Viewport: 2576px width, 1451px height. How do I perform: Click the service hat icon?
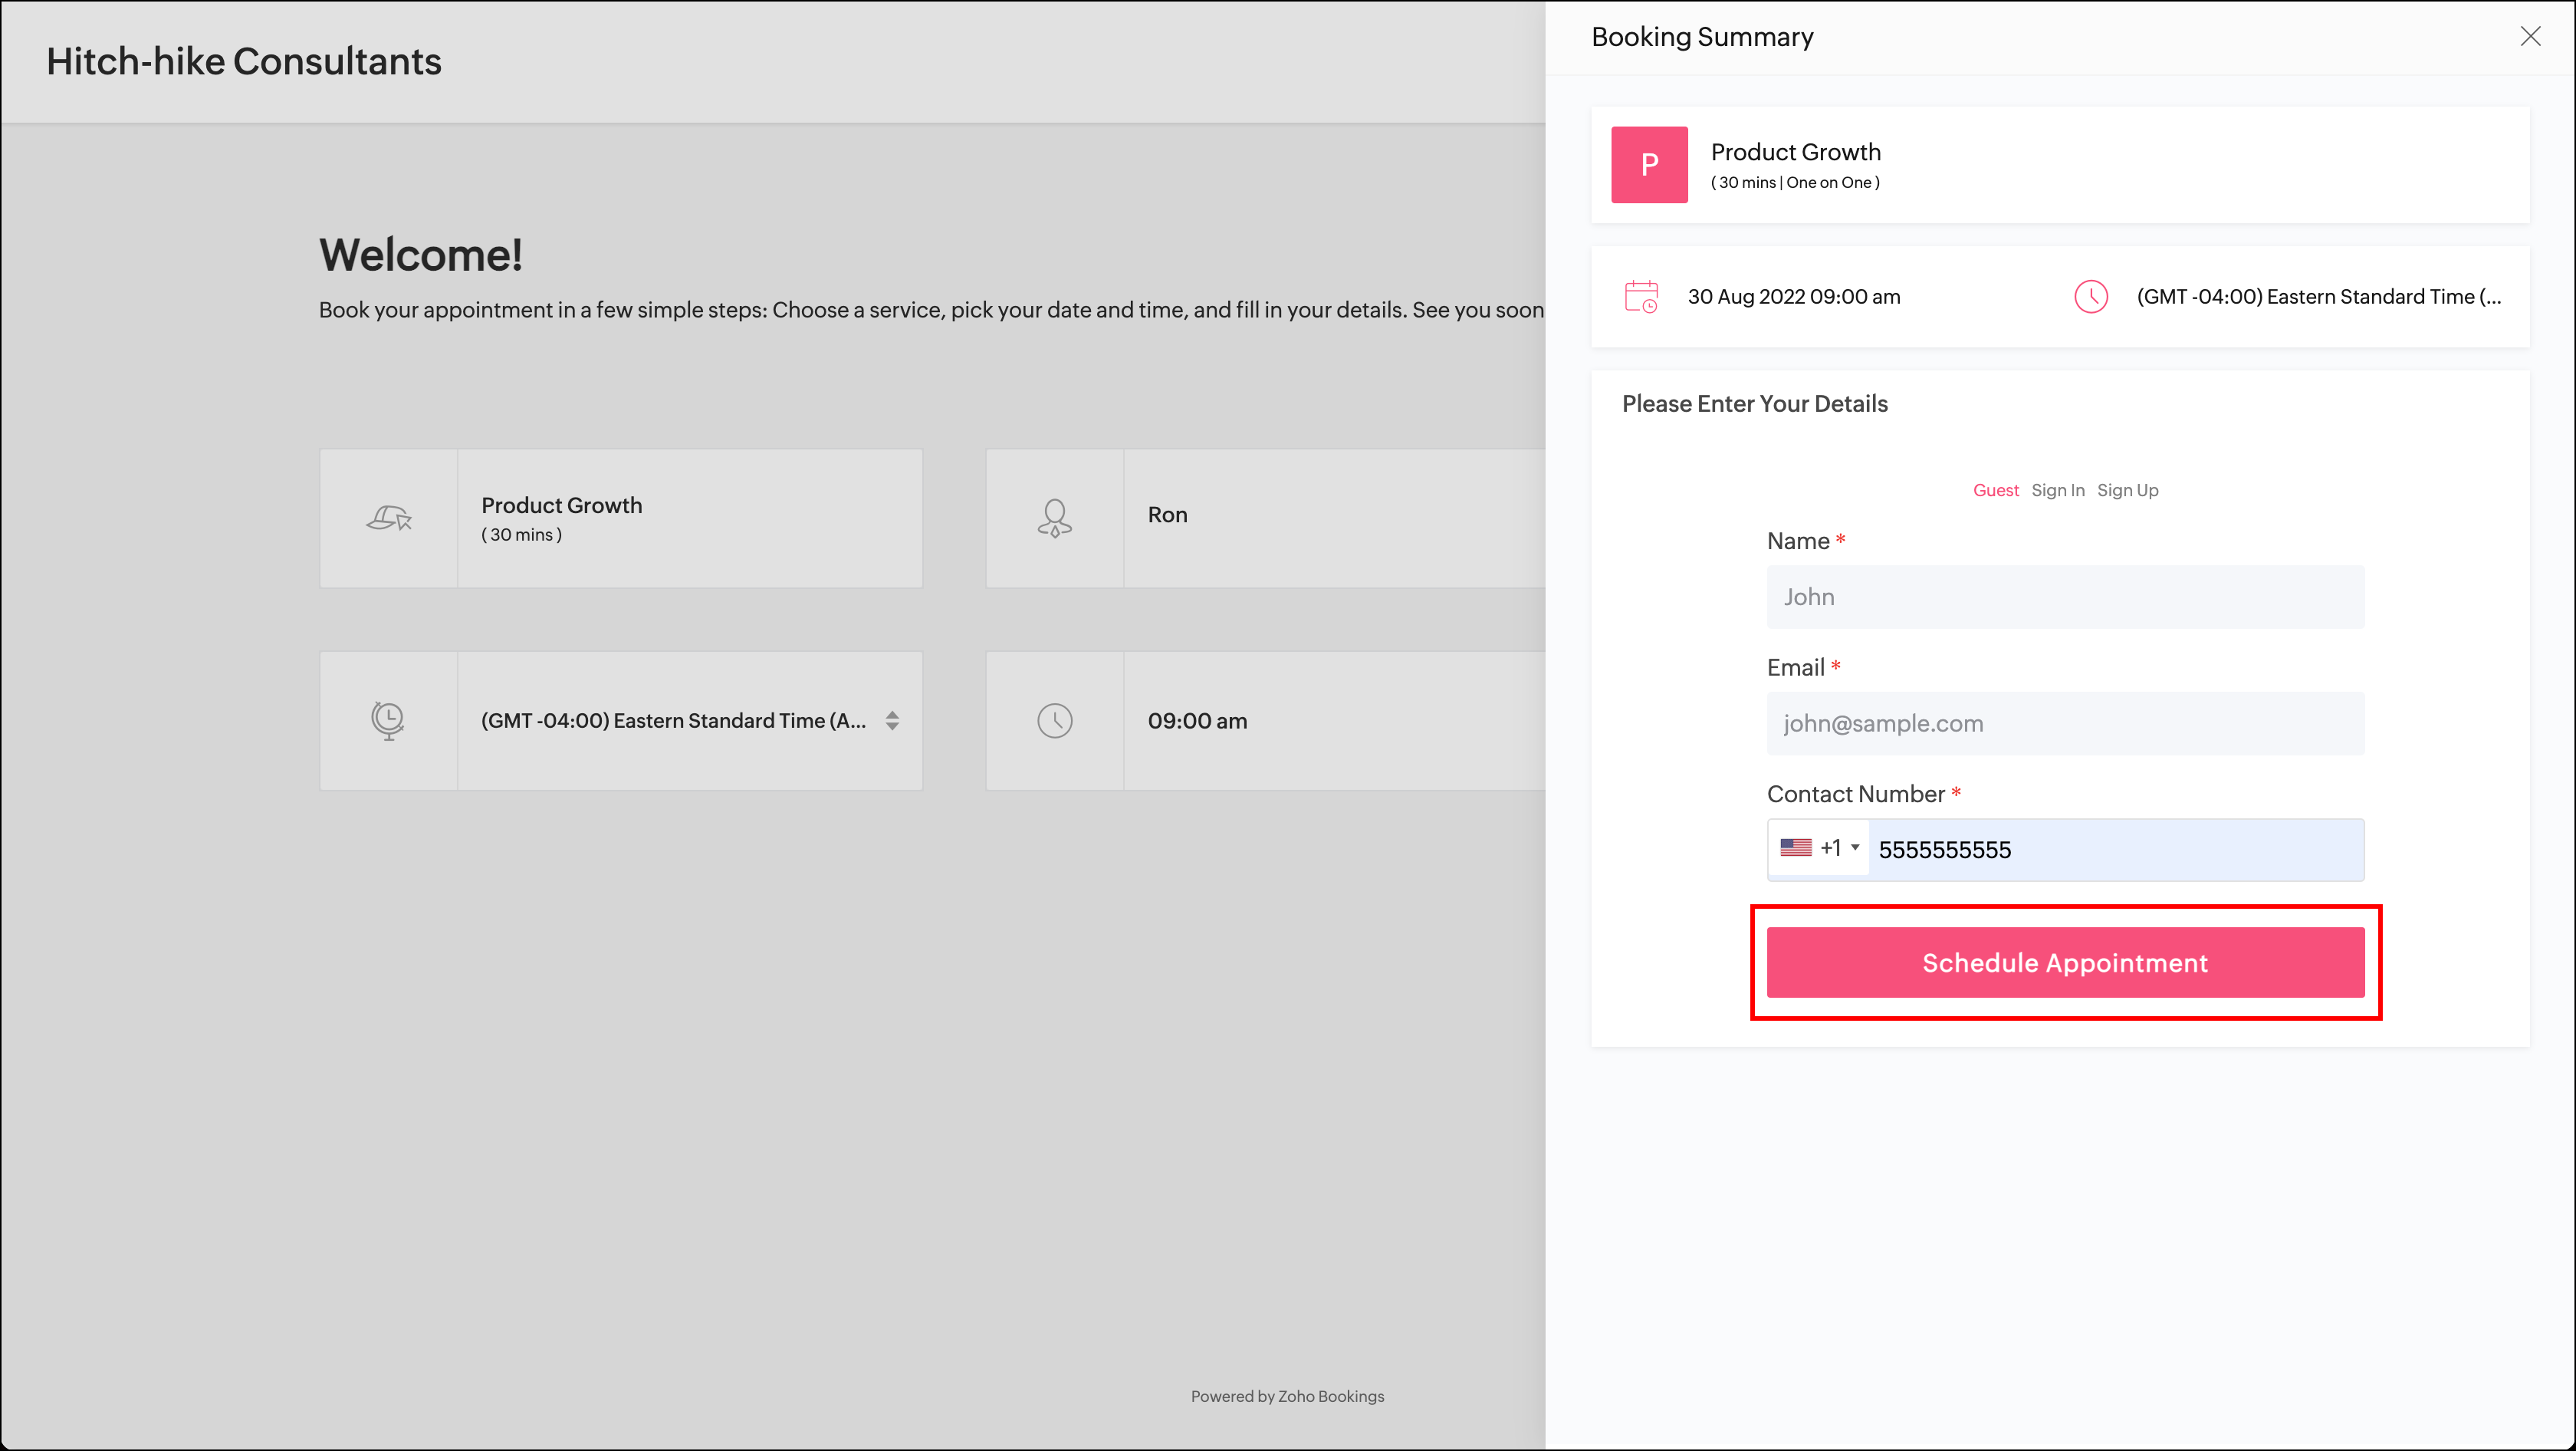389,518
